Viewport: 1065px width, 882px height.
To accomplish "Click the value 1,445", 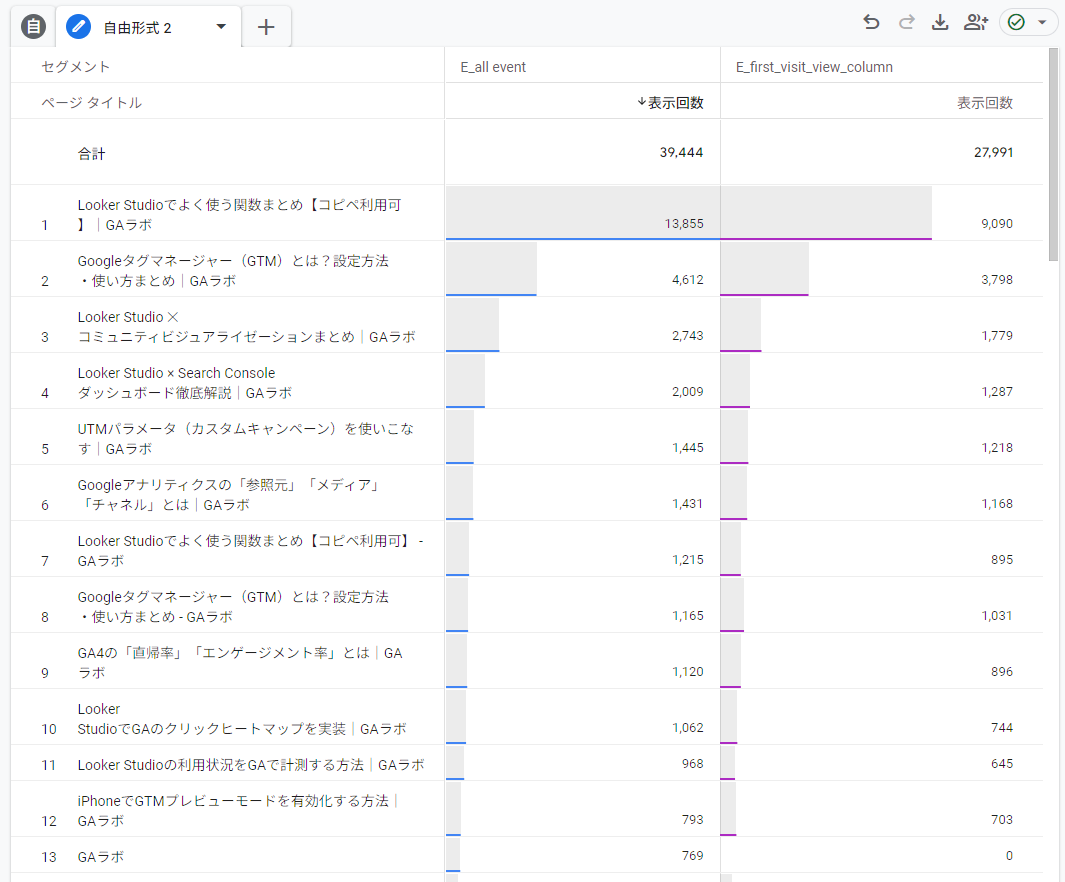I will [687, 447].
